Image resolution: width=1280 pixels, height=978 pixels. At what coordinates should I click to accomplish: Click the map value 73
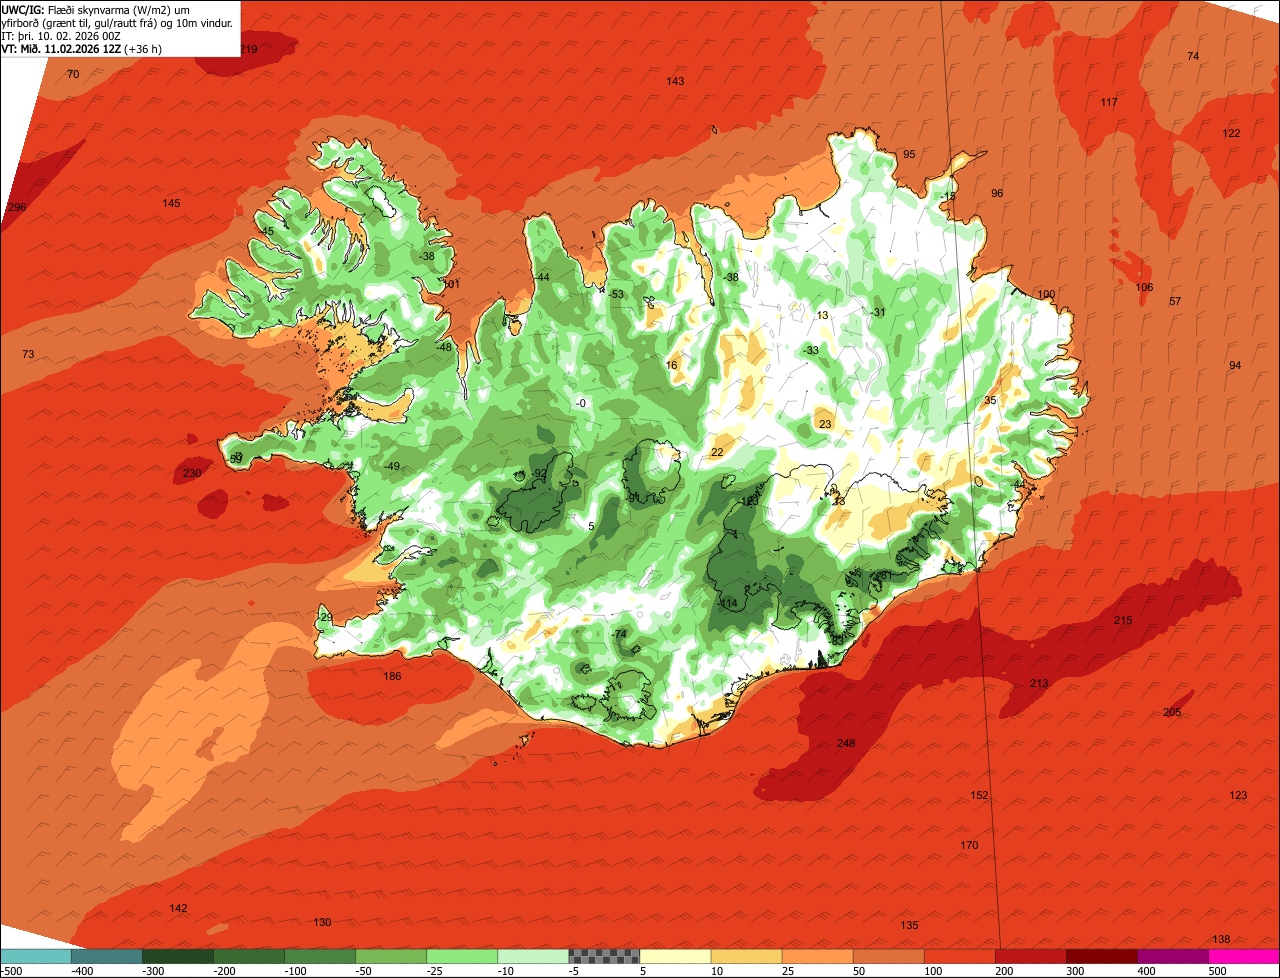click(x=28, y=354)
